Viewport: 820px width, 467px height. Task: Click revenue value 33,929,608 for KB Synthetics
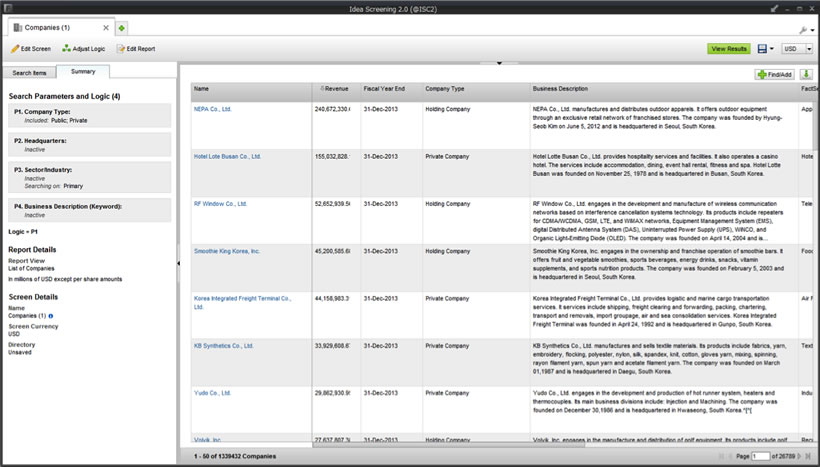[333, 346]
